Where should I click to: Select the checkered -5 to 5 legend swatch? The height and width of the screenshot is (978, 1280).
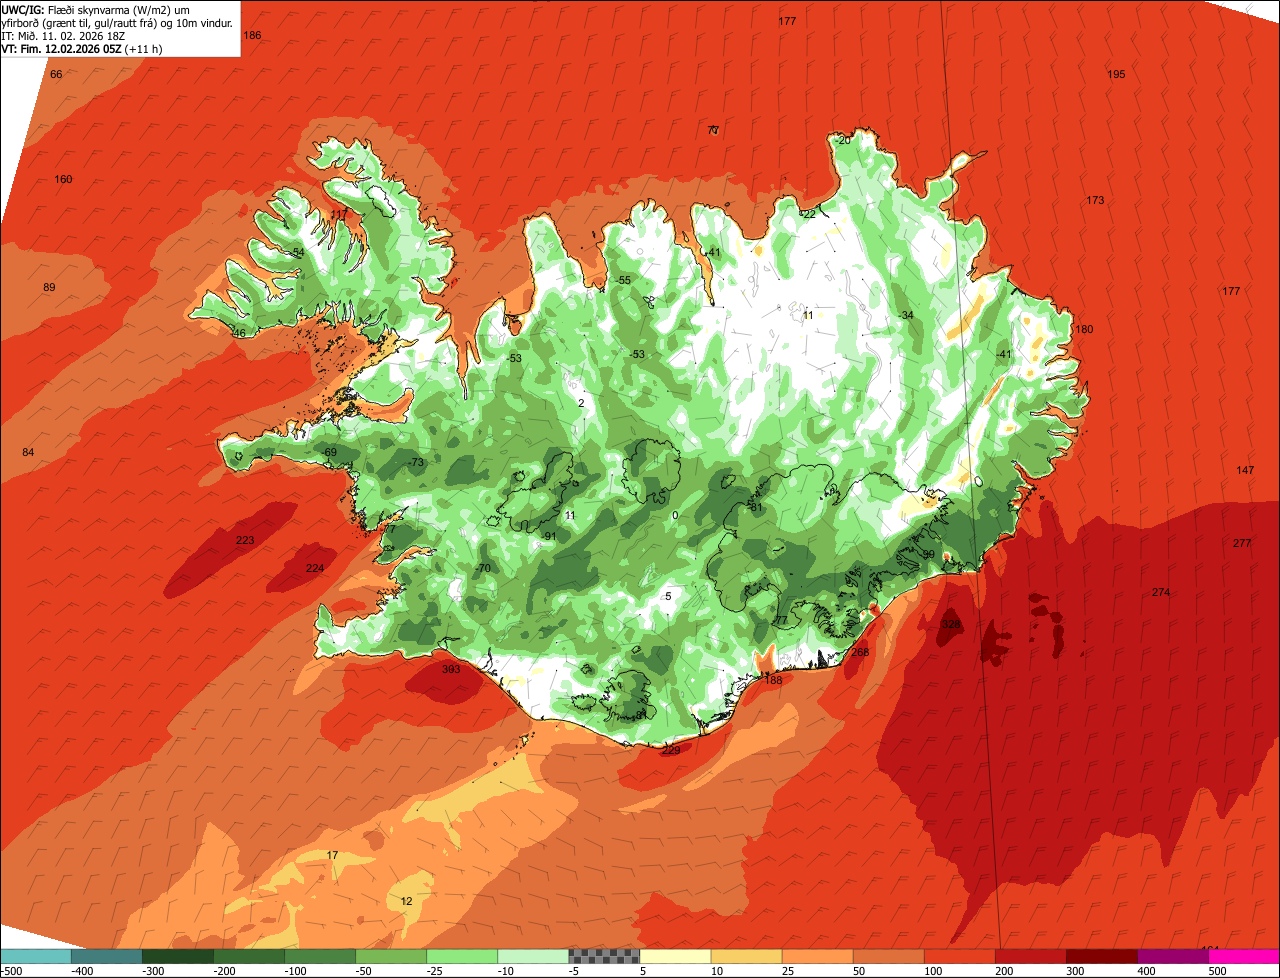(604, 956)
